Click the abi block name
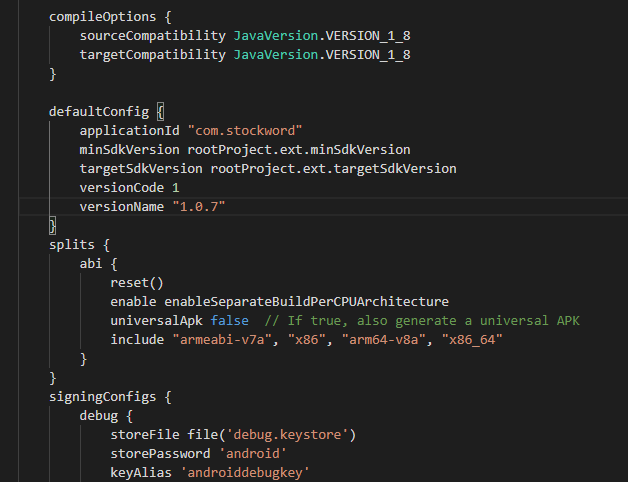 coord(91,264)
